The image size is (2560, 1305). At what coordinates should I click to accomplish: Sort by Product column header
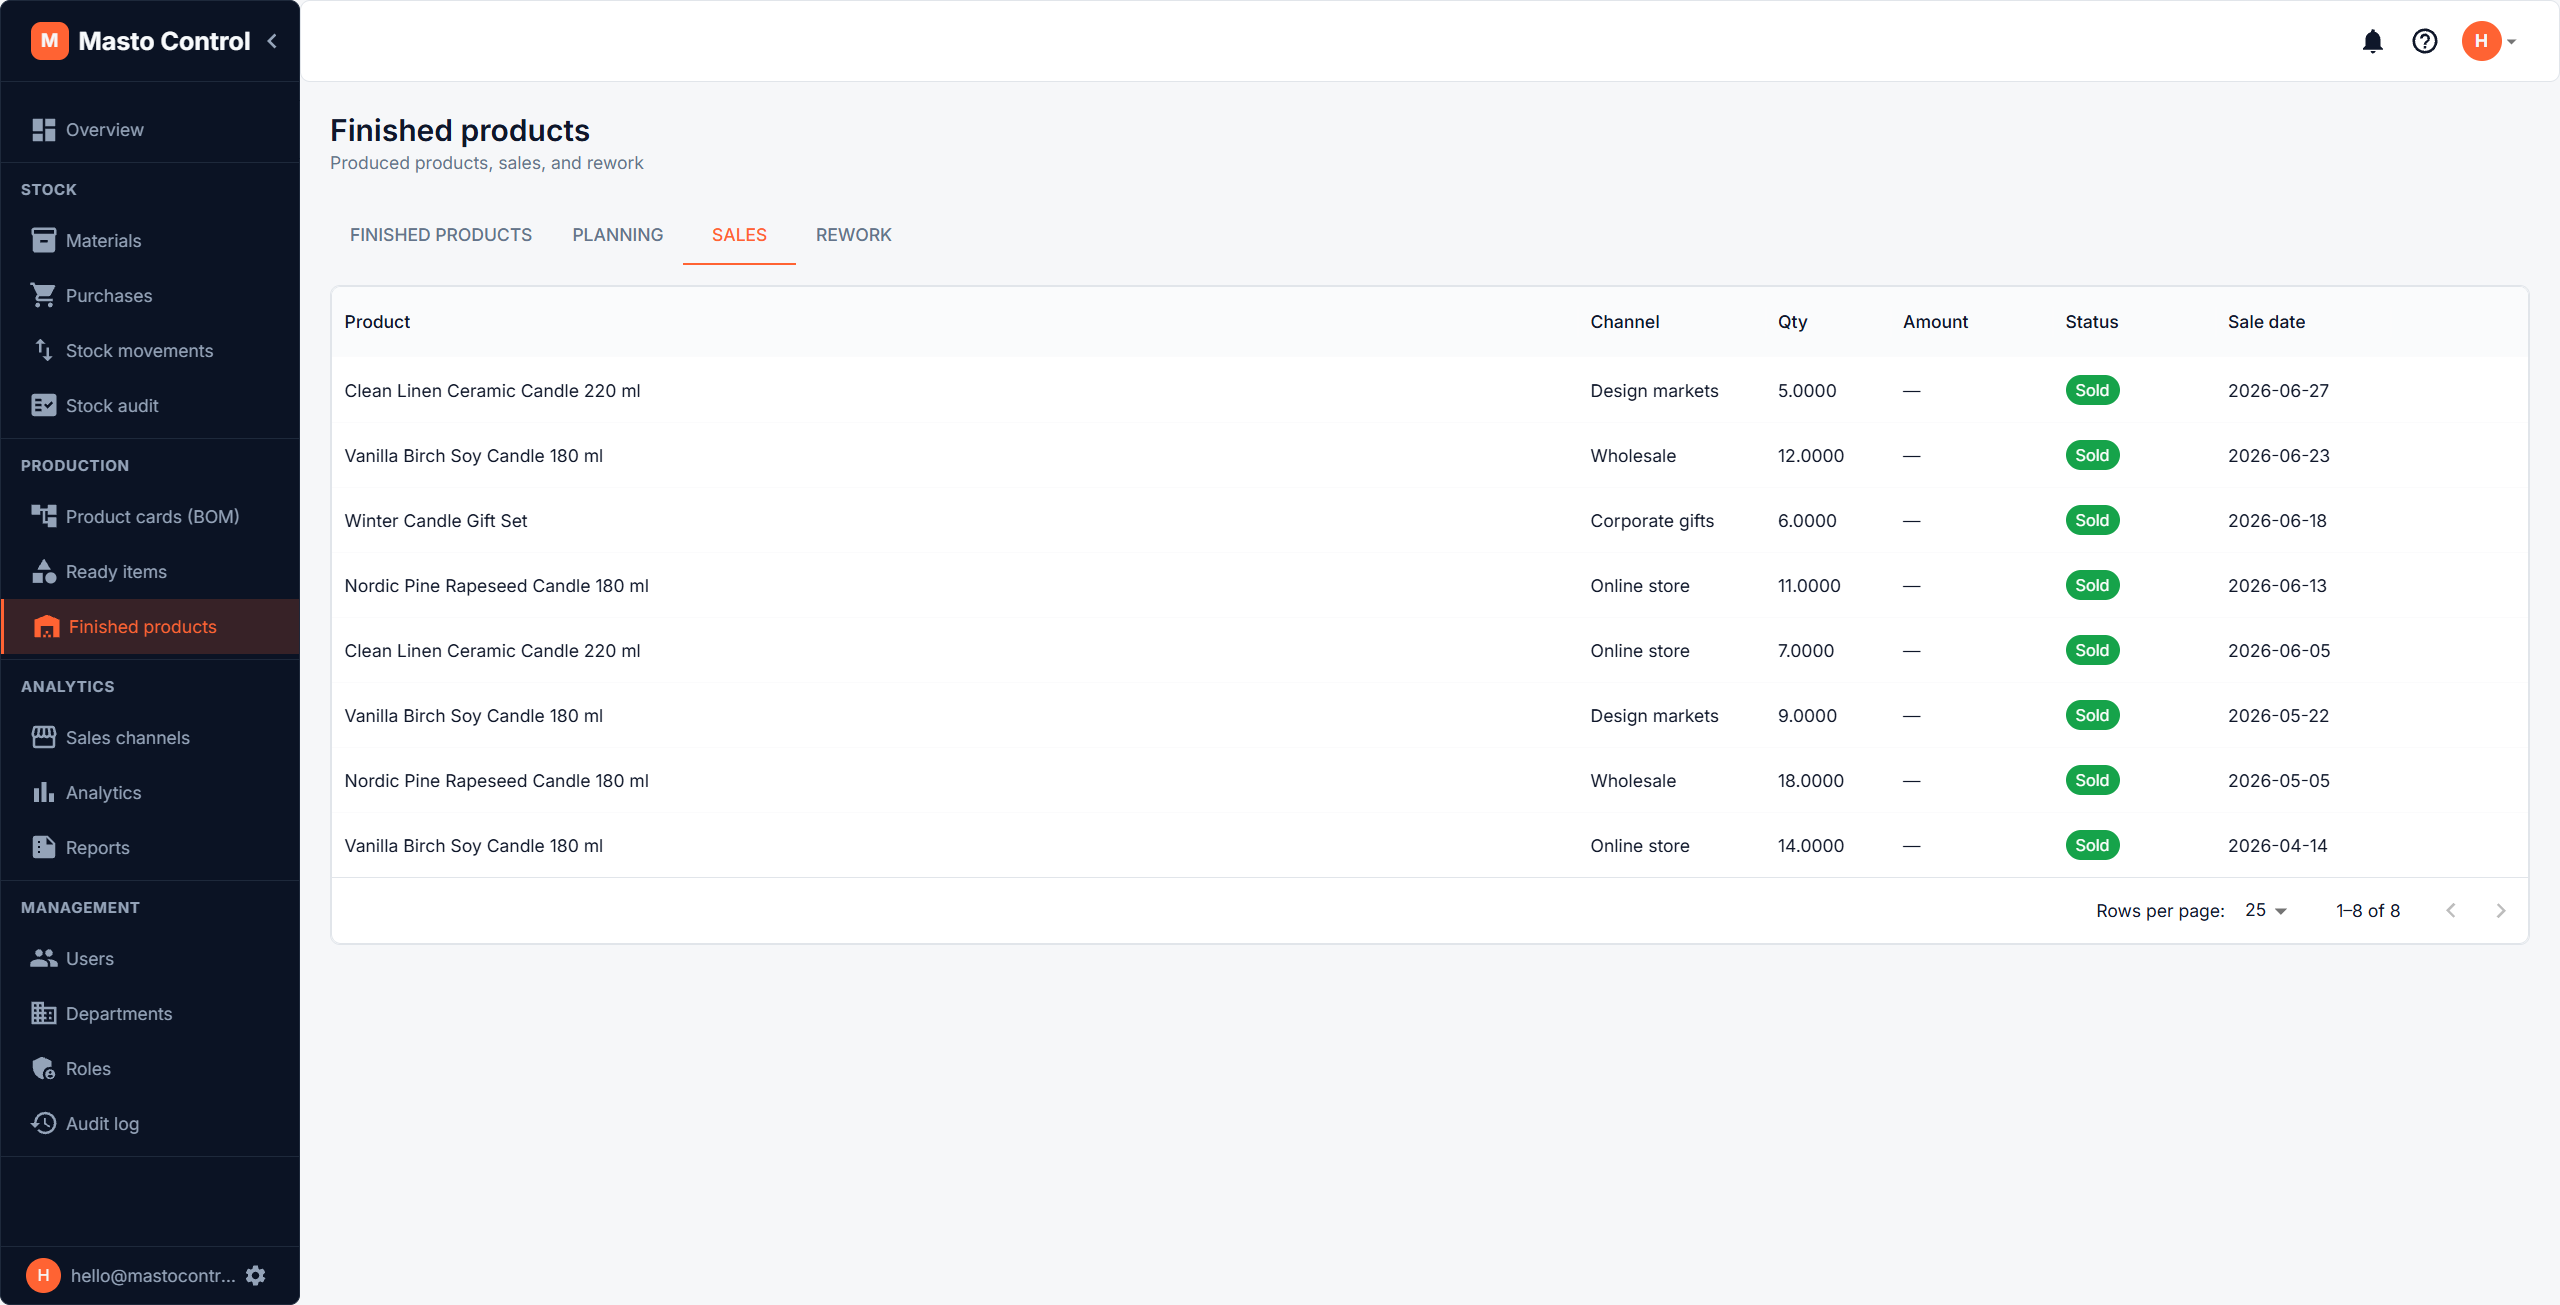pos(377,322)
